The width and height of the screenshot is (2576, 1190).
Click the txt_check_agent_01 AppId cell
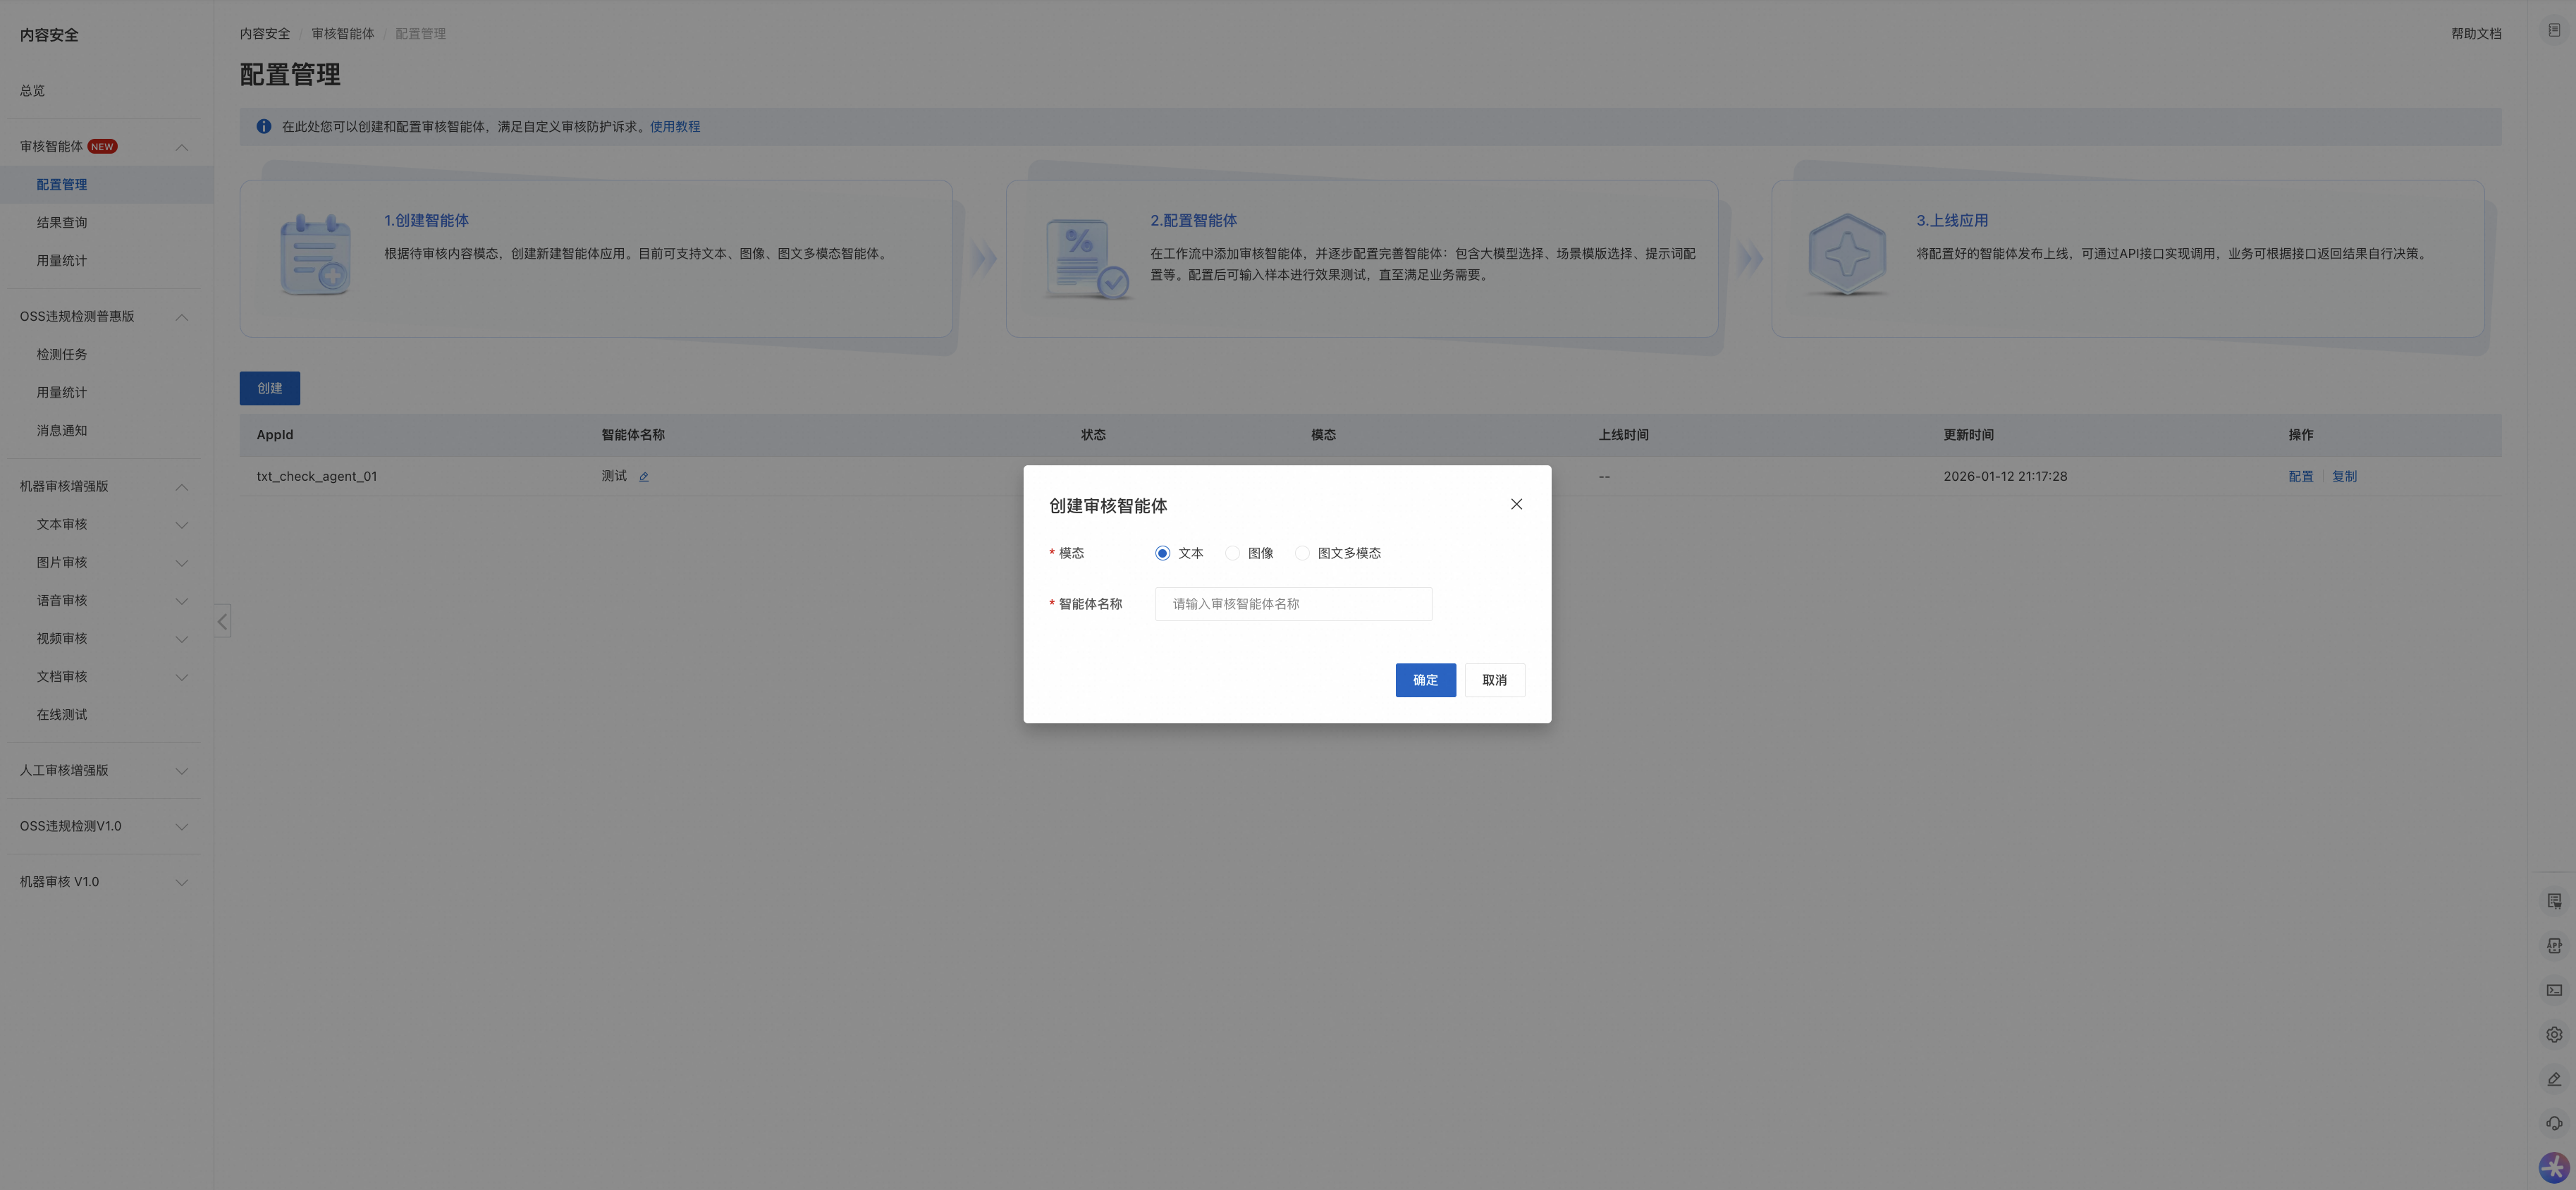[317, 477]
